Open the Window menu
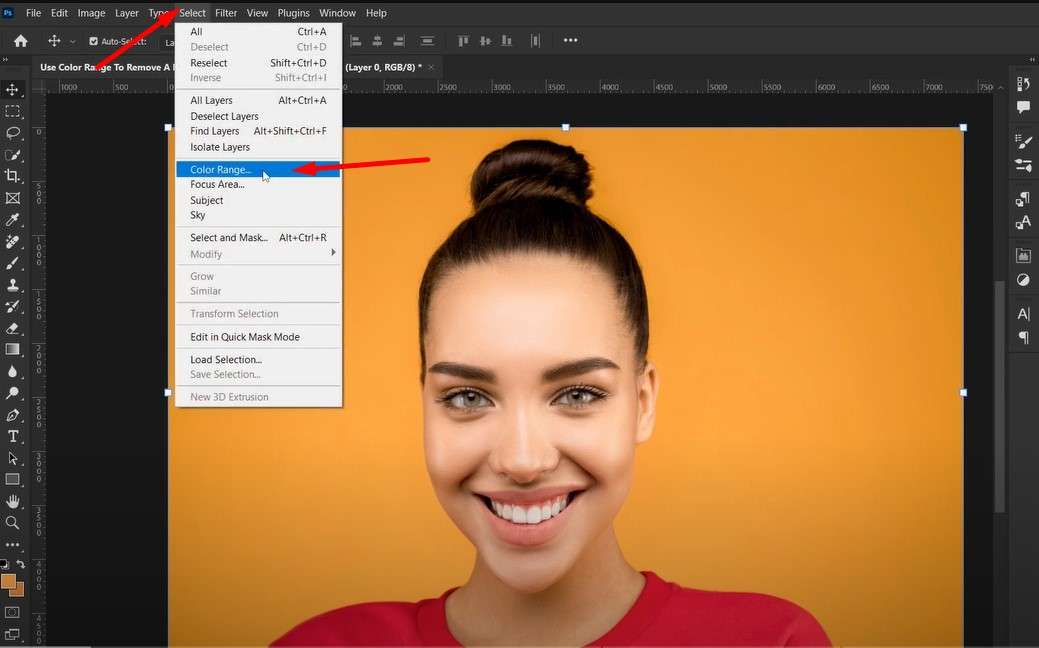This screenshot has height=648, width=1039. 337,13
